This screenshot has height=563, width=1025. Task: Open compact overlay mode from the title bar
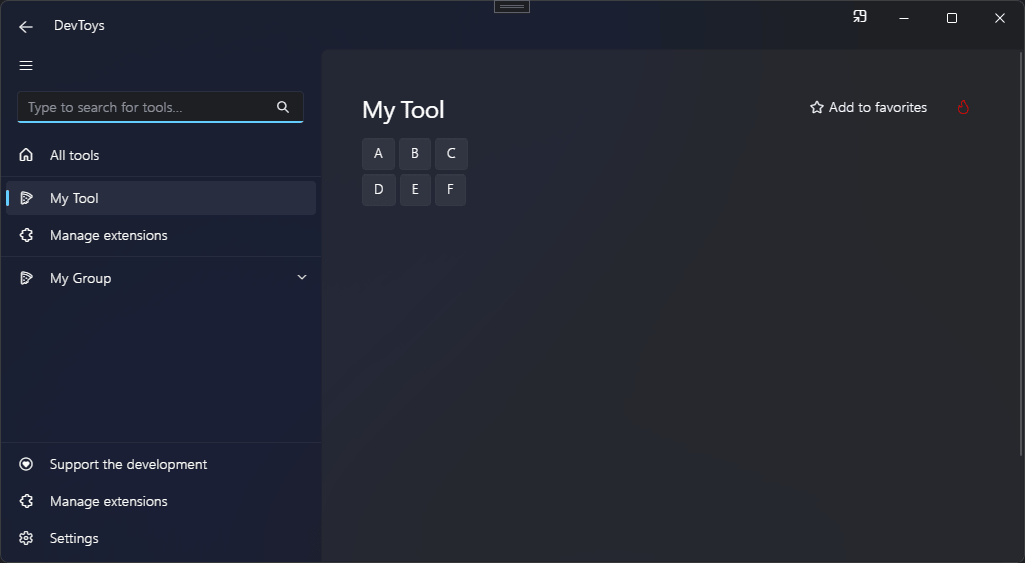tap(859, 17)
